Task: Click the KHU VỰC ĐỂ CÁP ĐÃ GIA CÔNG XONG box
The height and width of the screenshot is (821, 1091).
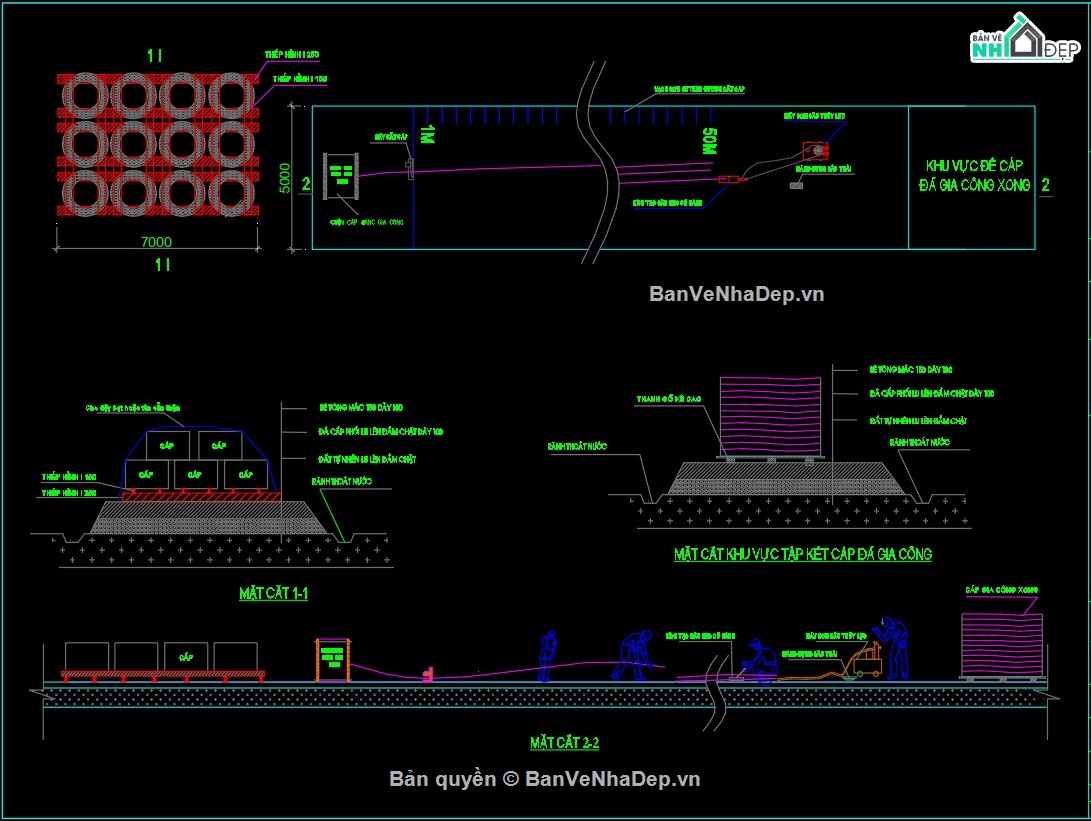Action: (971, 177)
